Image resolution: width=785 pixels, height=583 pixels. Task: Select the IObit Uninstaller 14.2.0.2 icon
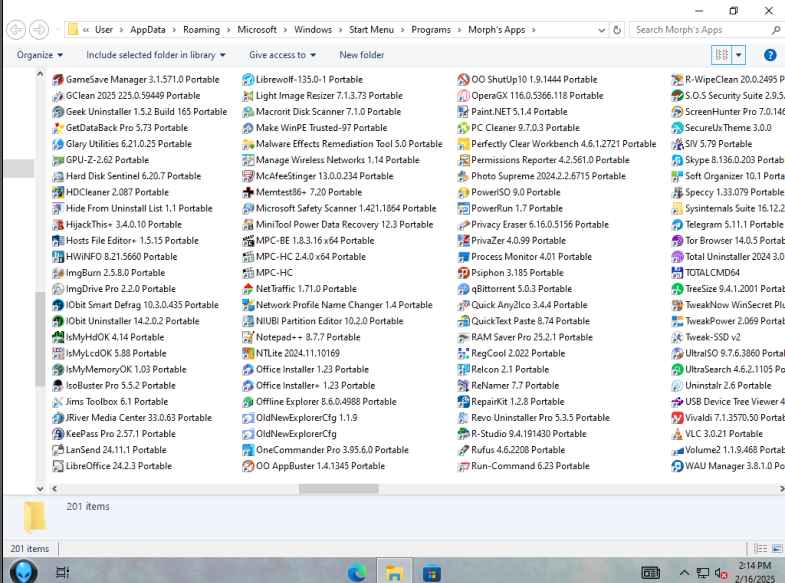58,321
